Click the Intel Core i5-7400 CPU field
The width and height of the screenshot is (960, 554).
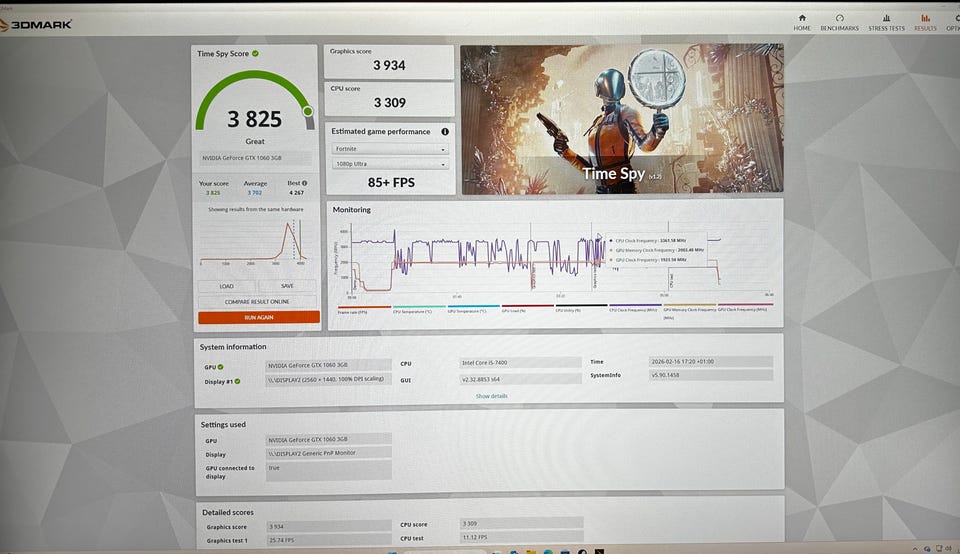point(520,362)
